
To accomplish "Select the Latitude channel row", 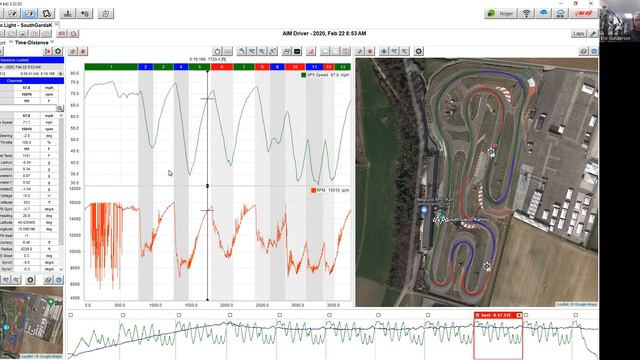I will point(29,222).
